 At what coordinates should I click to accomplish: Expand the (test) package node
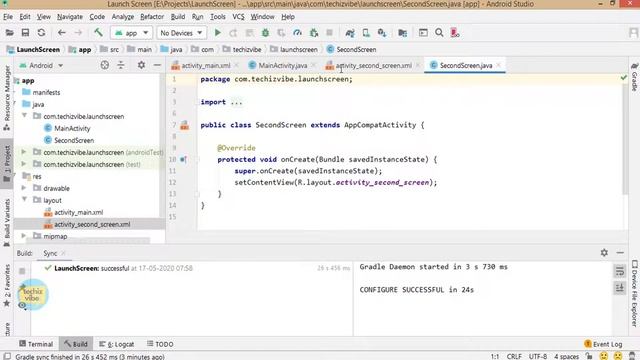(x=24, y=164)
